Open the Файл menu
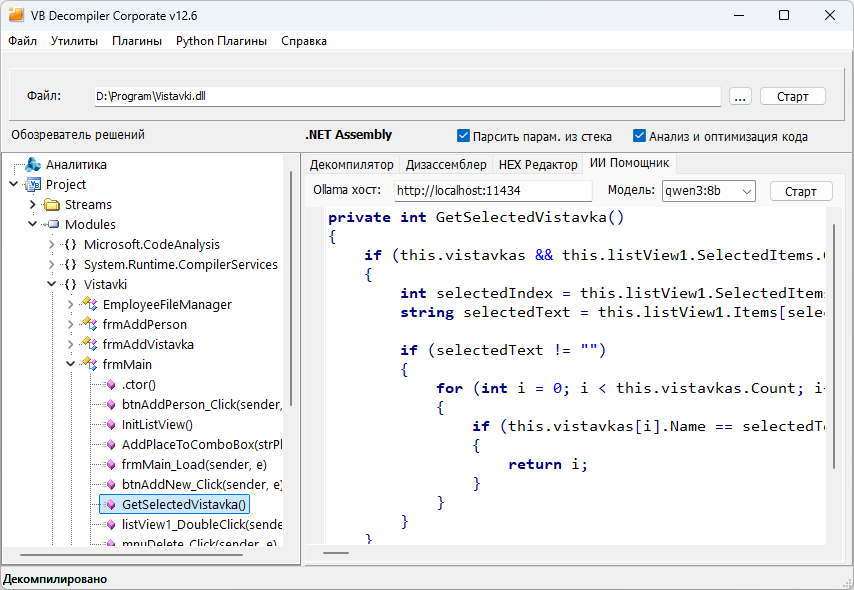 (22, 41)
